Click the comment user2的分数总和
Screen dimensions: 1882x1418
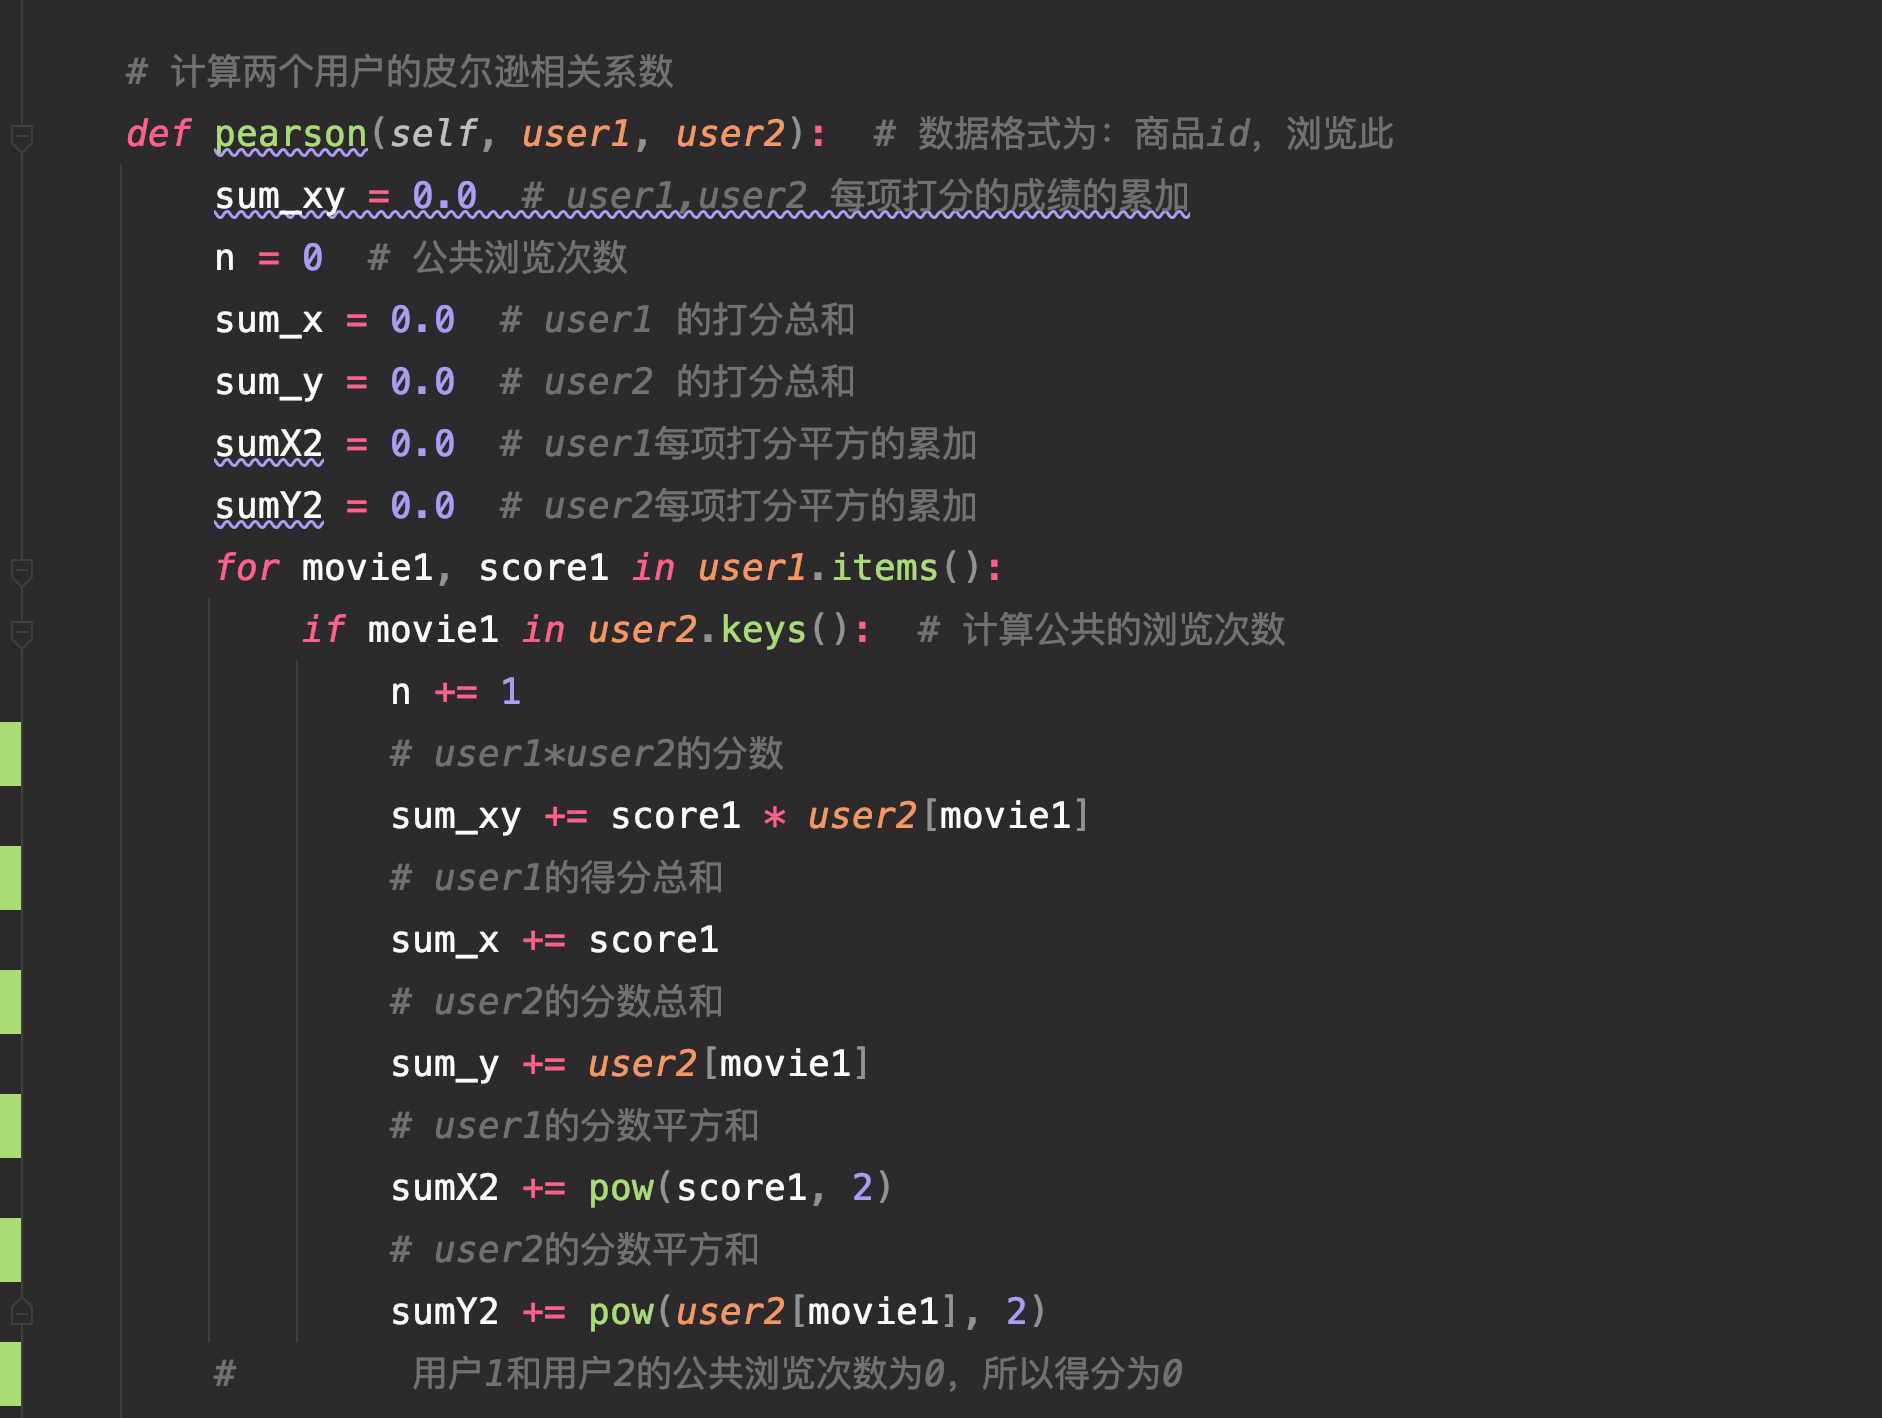click(556, 1002)
